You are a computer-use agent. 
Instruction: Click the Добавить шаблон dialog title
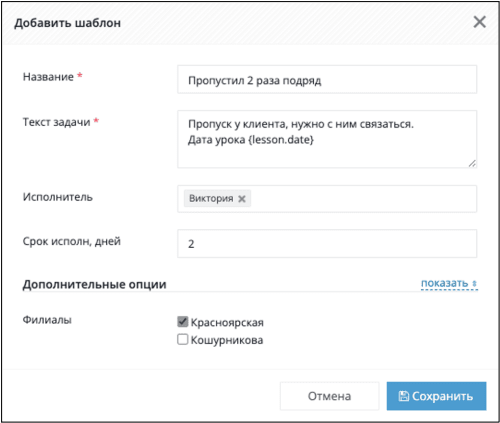point(67,23)
